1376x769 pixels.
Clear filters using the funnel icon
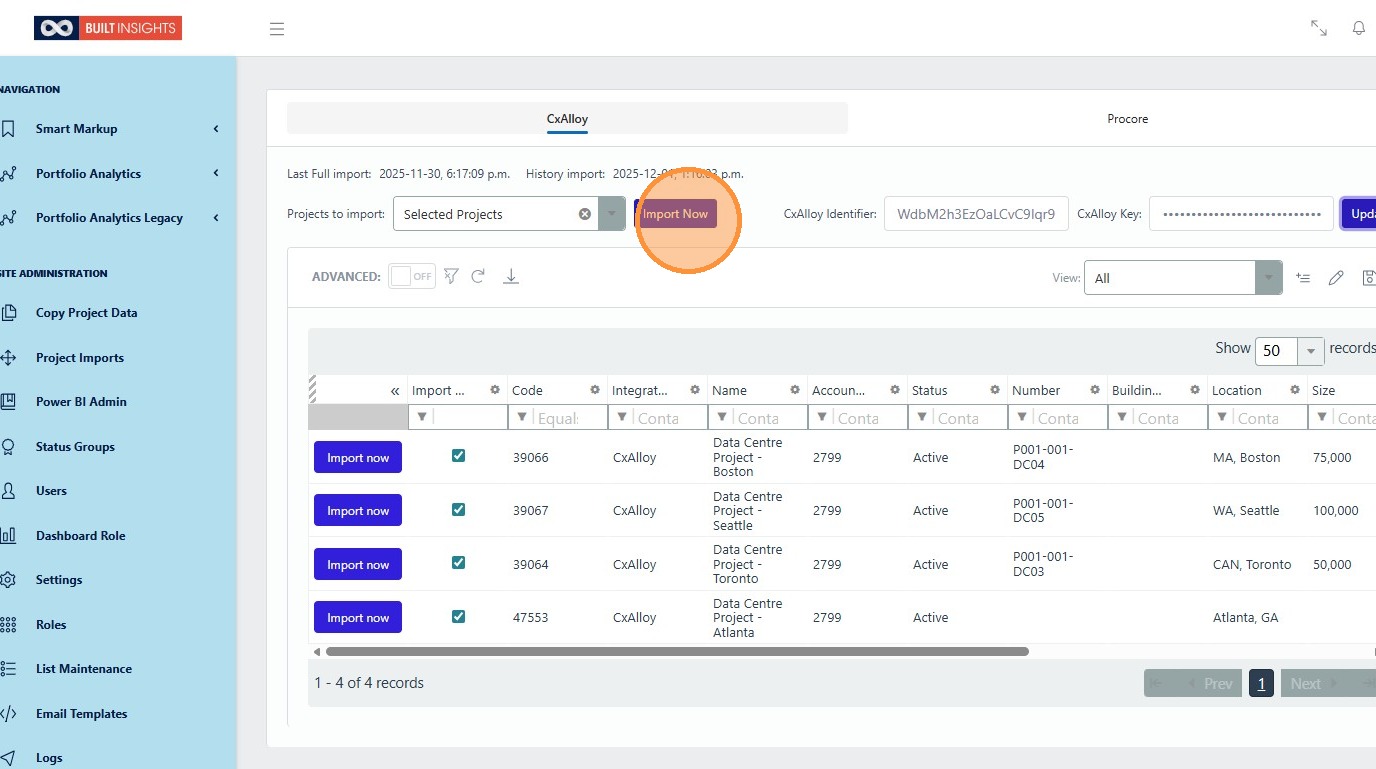451,276
